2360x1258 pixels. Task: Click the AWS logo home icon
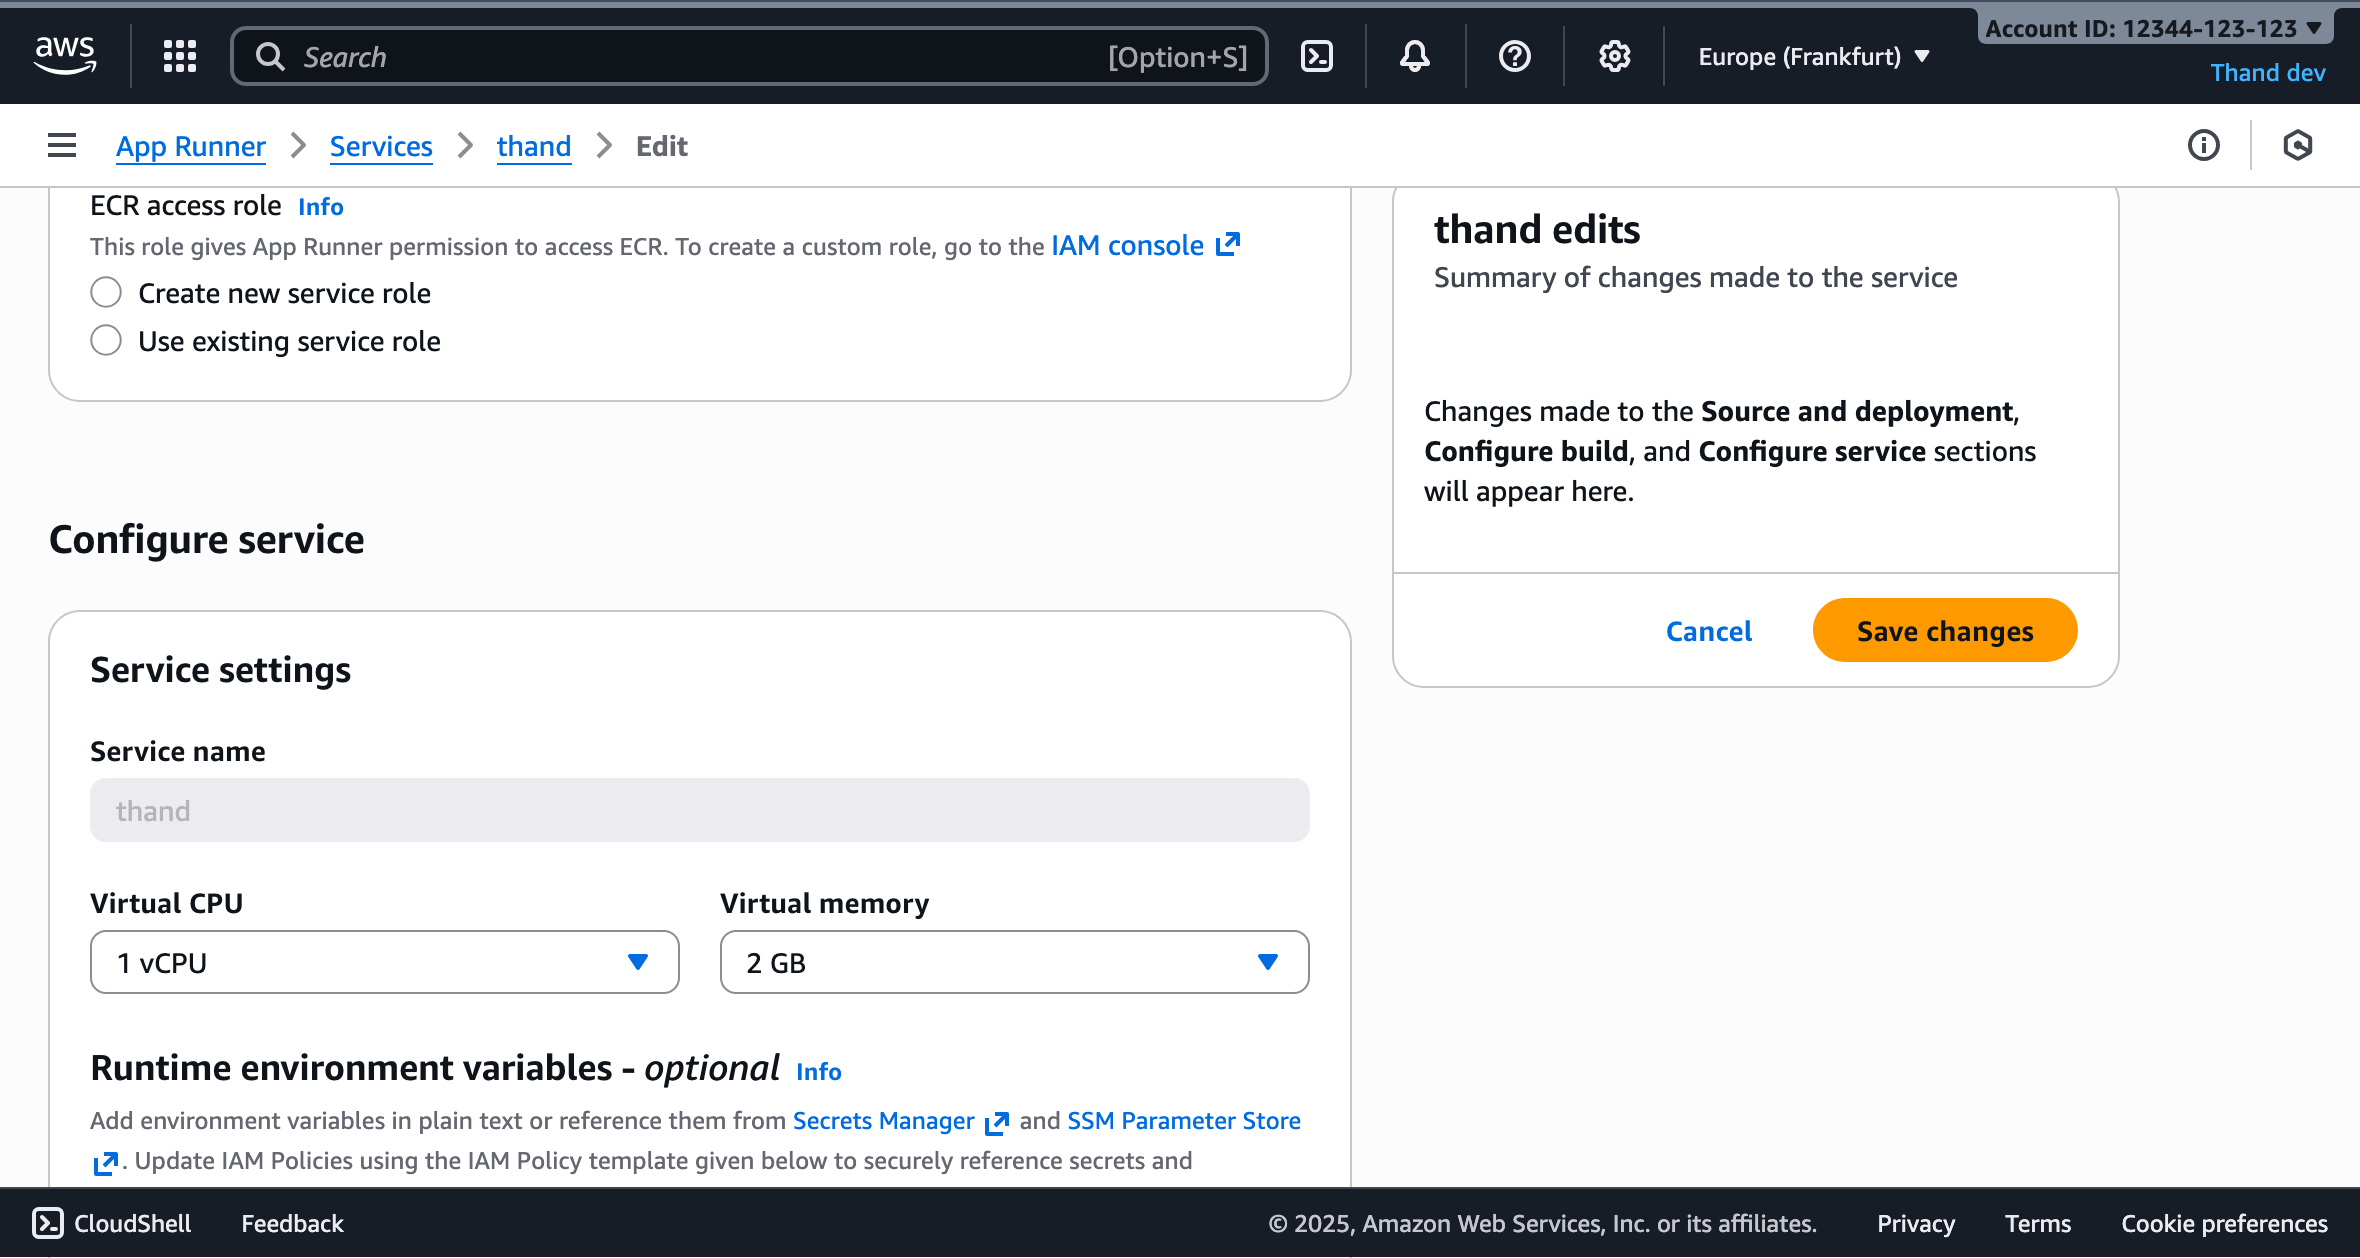click(65, 55)
